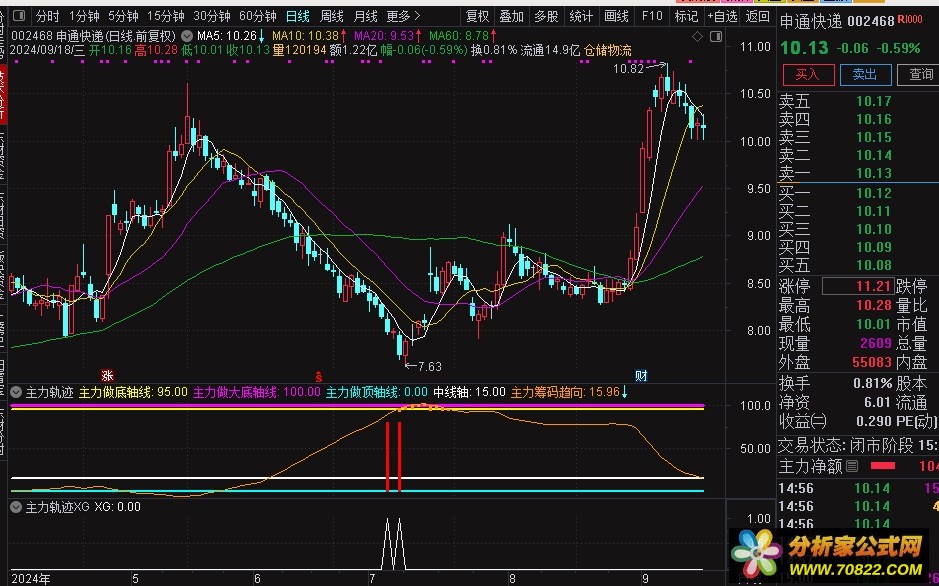939x586 pixels.
Task: Open F10 company info
Action: click(652, 16)
